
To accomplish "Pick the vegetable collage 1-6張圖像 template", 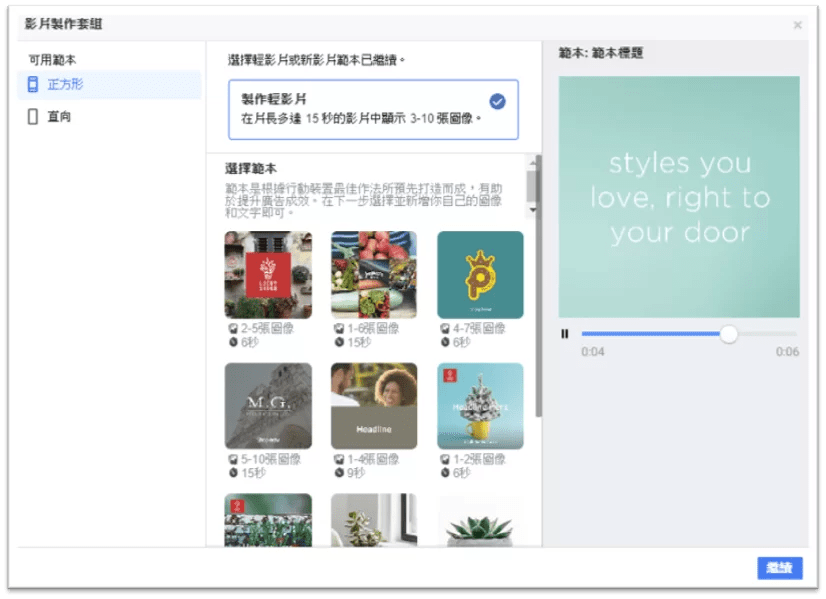I will [x=374, y=274].
